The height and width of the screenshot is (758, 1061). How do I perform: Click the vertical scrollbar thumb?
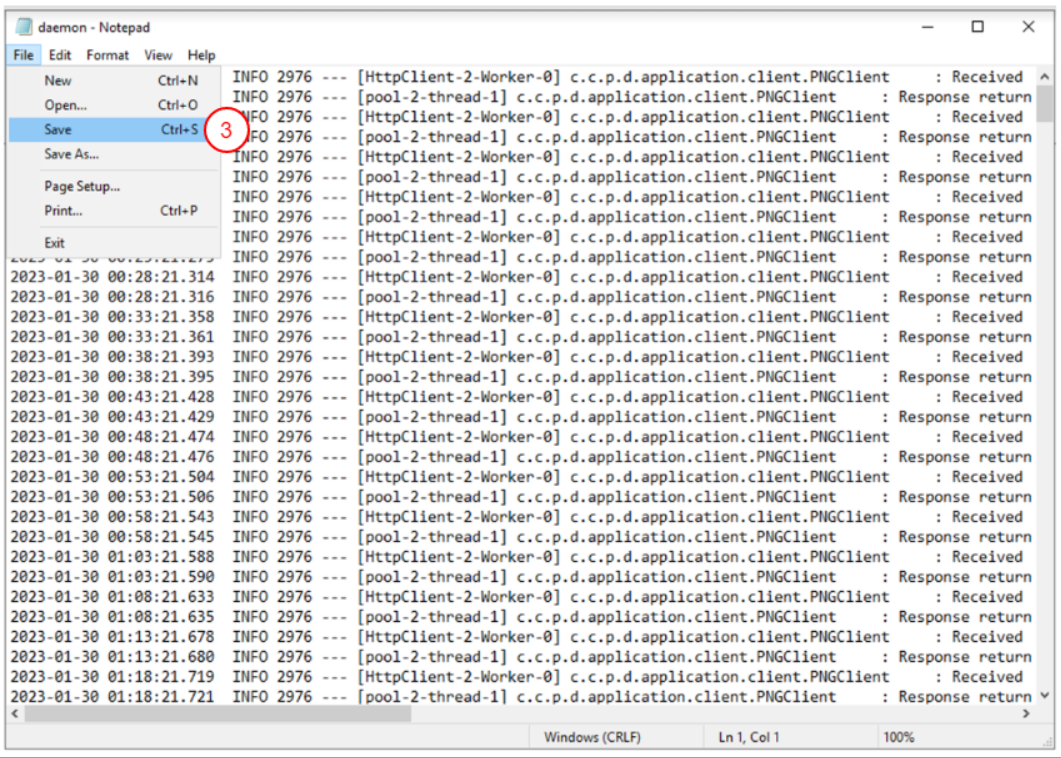point(1044,104)
